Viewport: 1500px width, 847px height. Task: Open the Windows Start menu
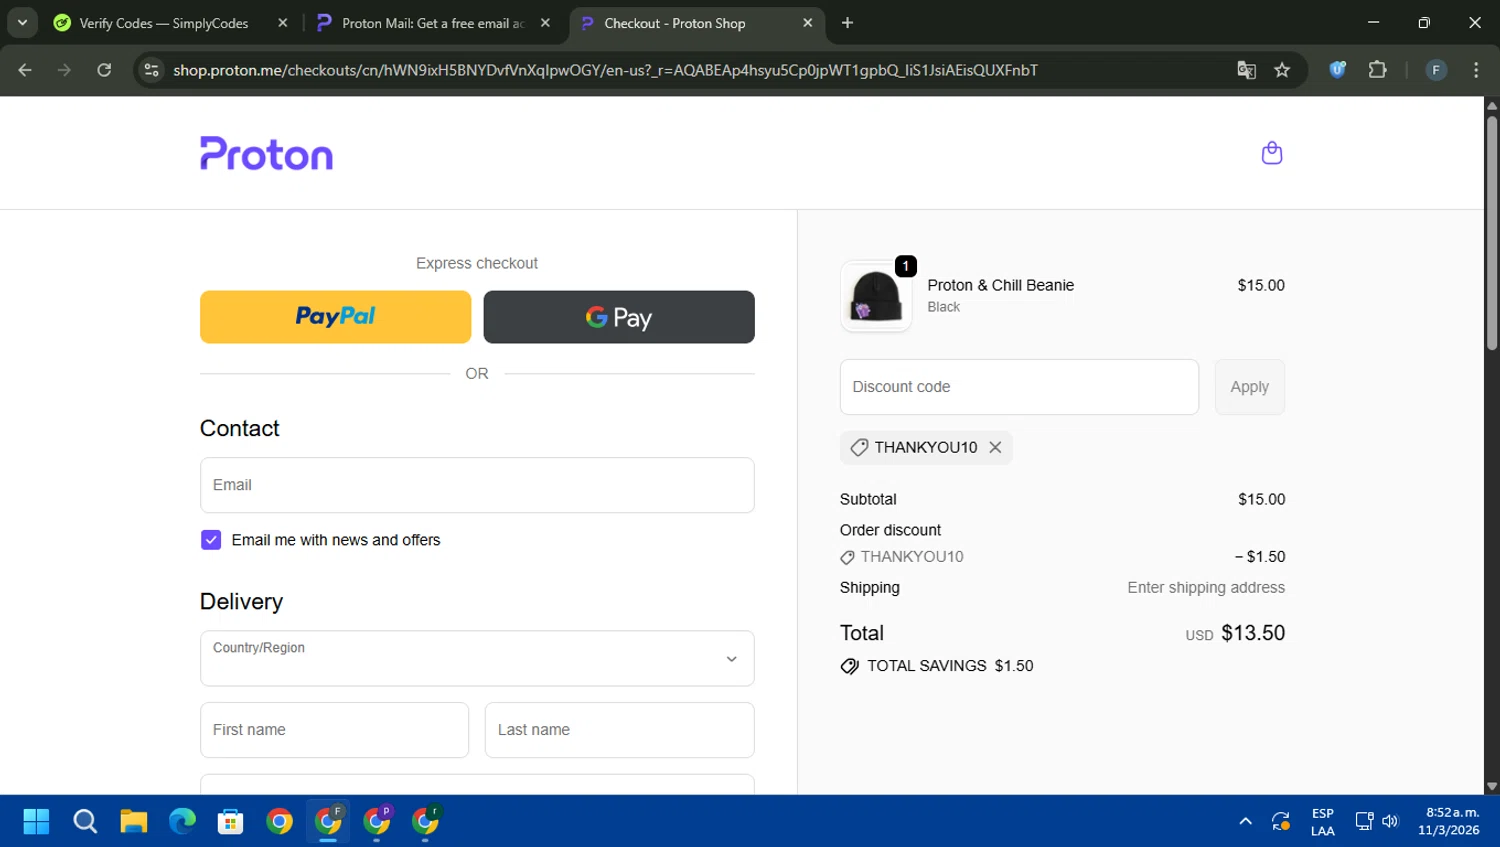pyautogui.click(x=36, y=822)
